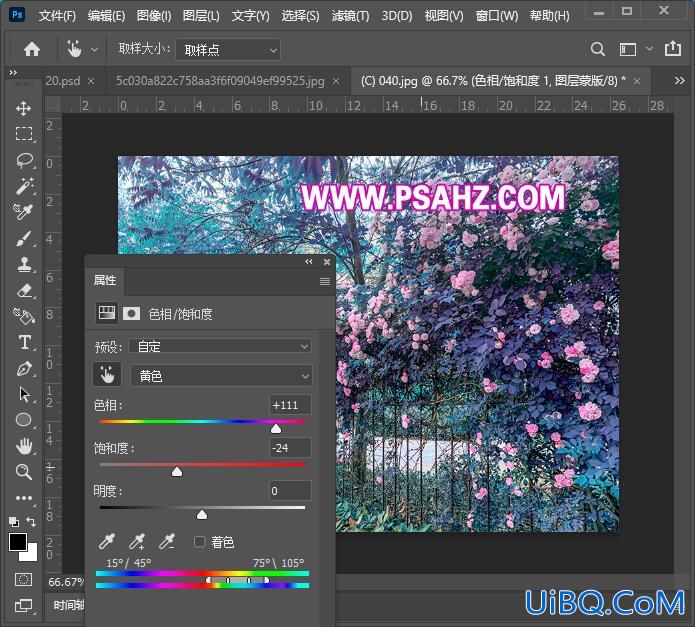Select the Eraser tool

coord(24,291)
